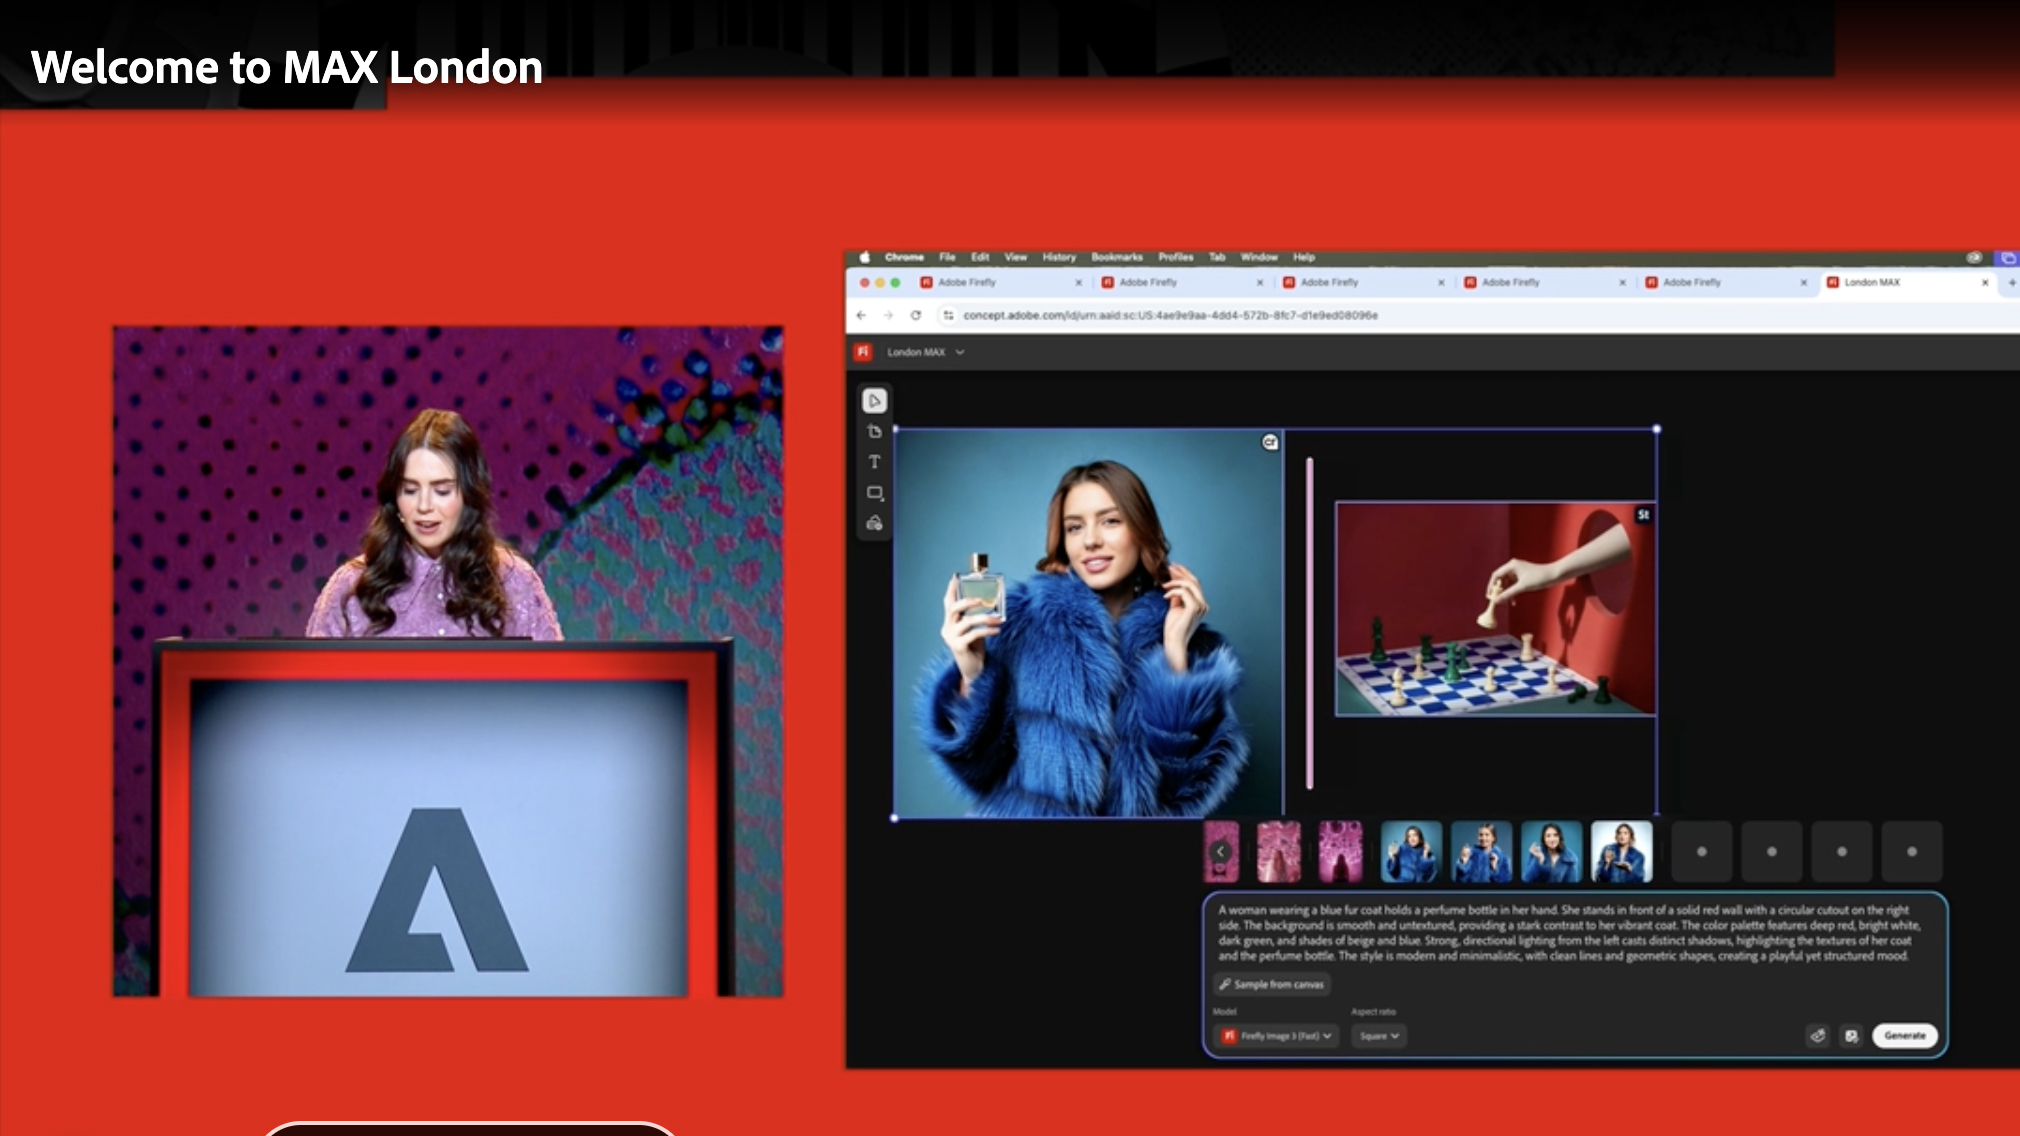The image size is (2020, 1136).
Task: Close the London MAX browser tab
Action: point(1985,283)
